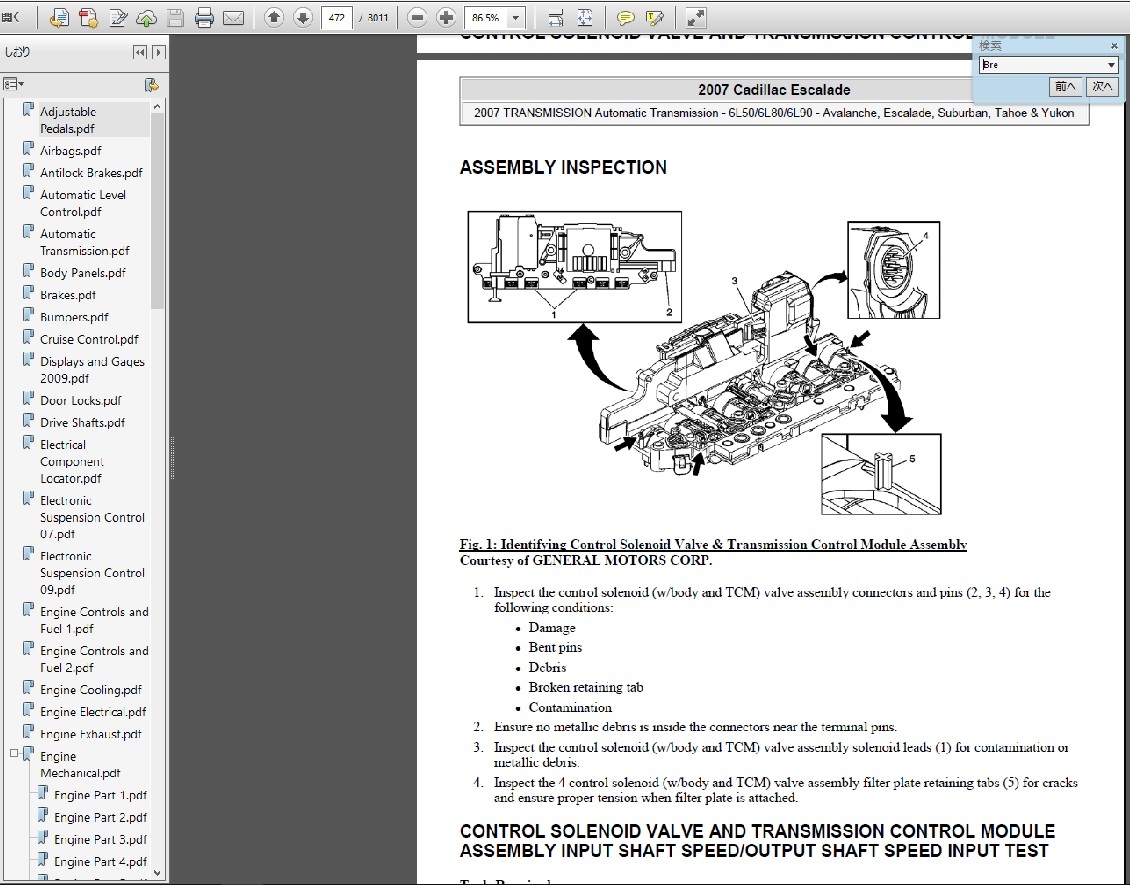Open Engine Exhaust.pdf bookmark
Image resolution: width=1130 pixels, height=885 pixels.
click(x=91, y=734)
